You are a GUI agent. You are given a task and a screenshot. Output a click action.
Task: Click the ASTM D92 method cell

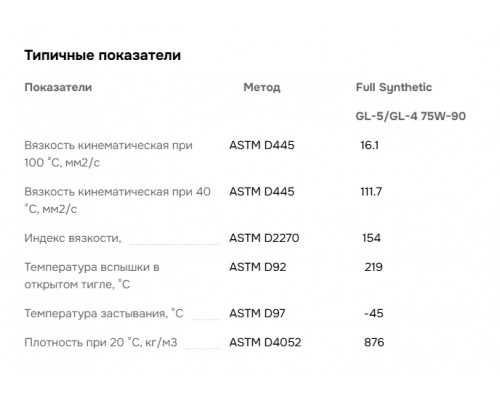point(258,267)
